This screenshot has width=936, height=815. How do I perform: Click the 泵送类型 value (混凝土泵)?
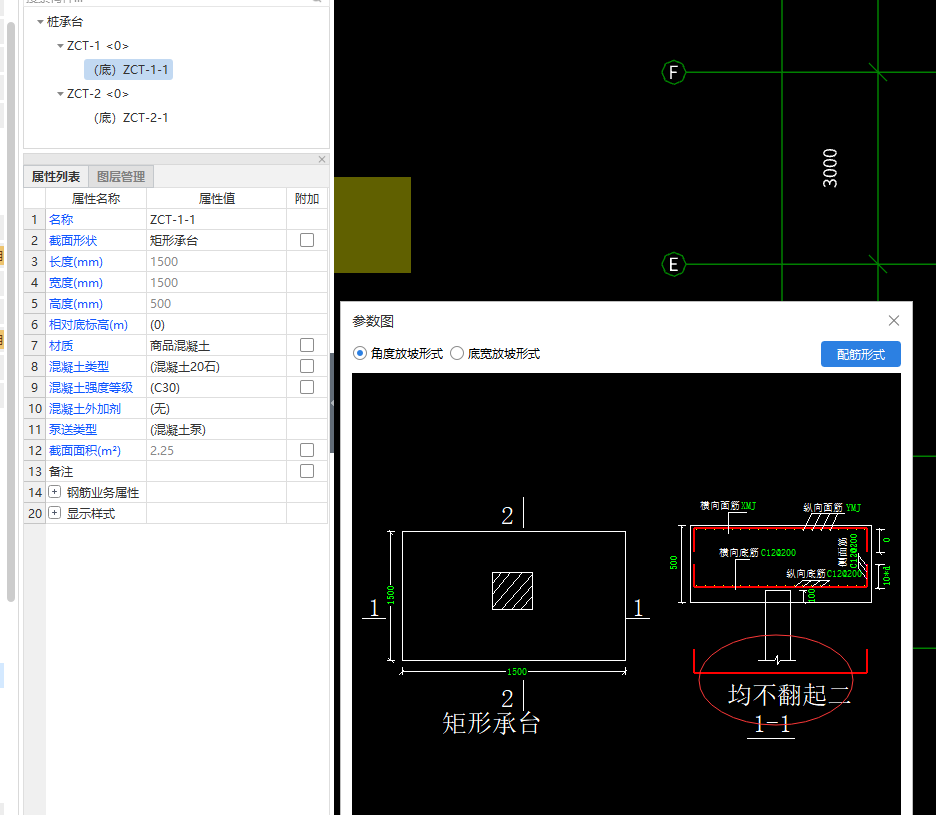pos(216,429)
